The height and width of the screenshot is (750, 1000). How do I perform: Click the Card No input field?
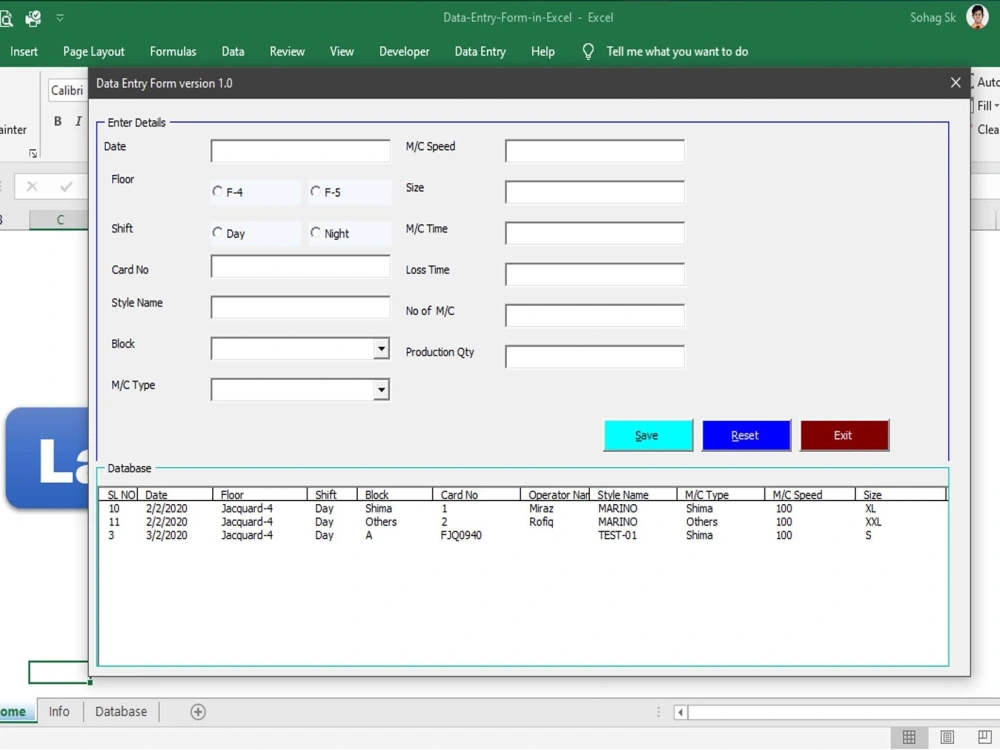[300, 267]
